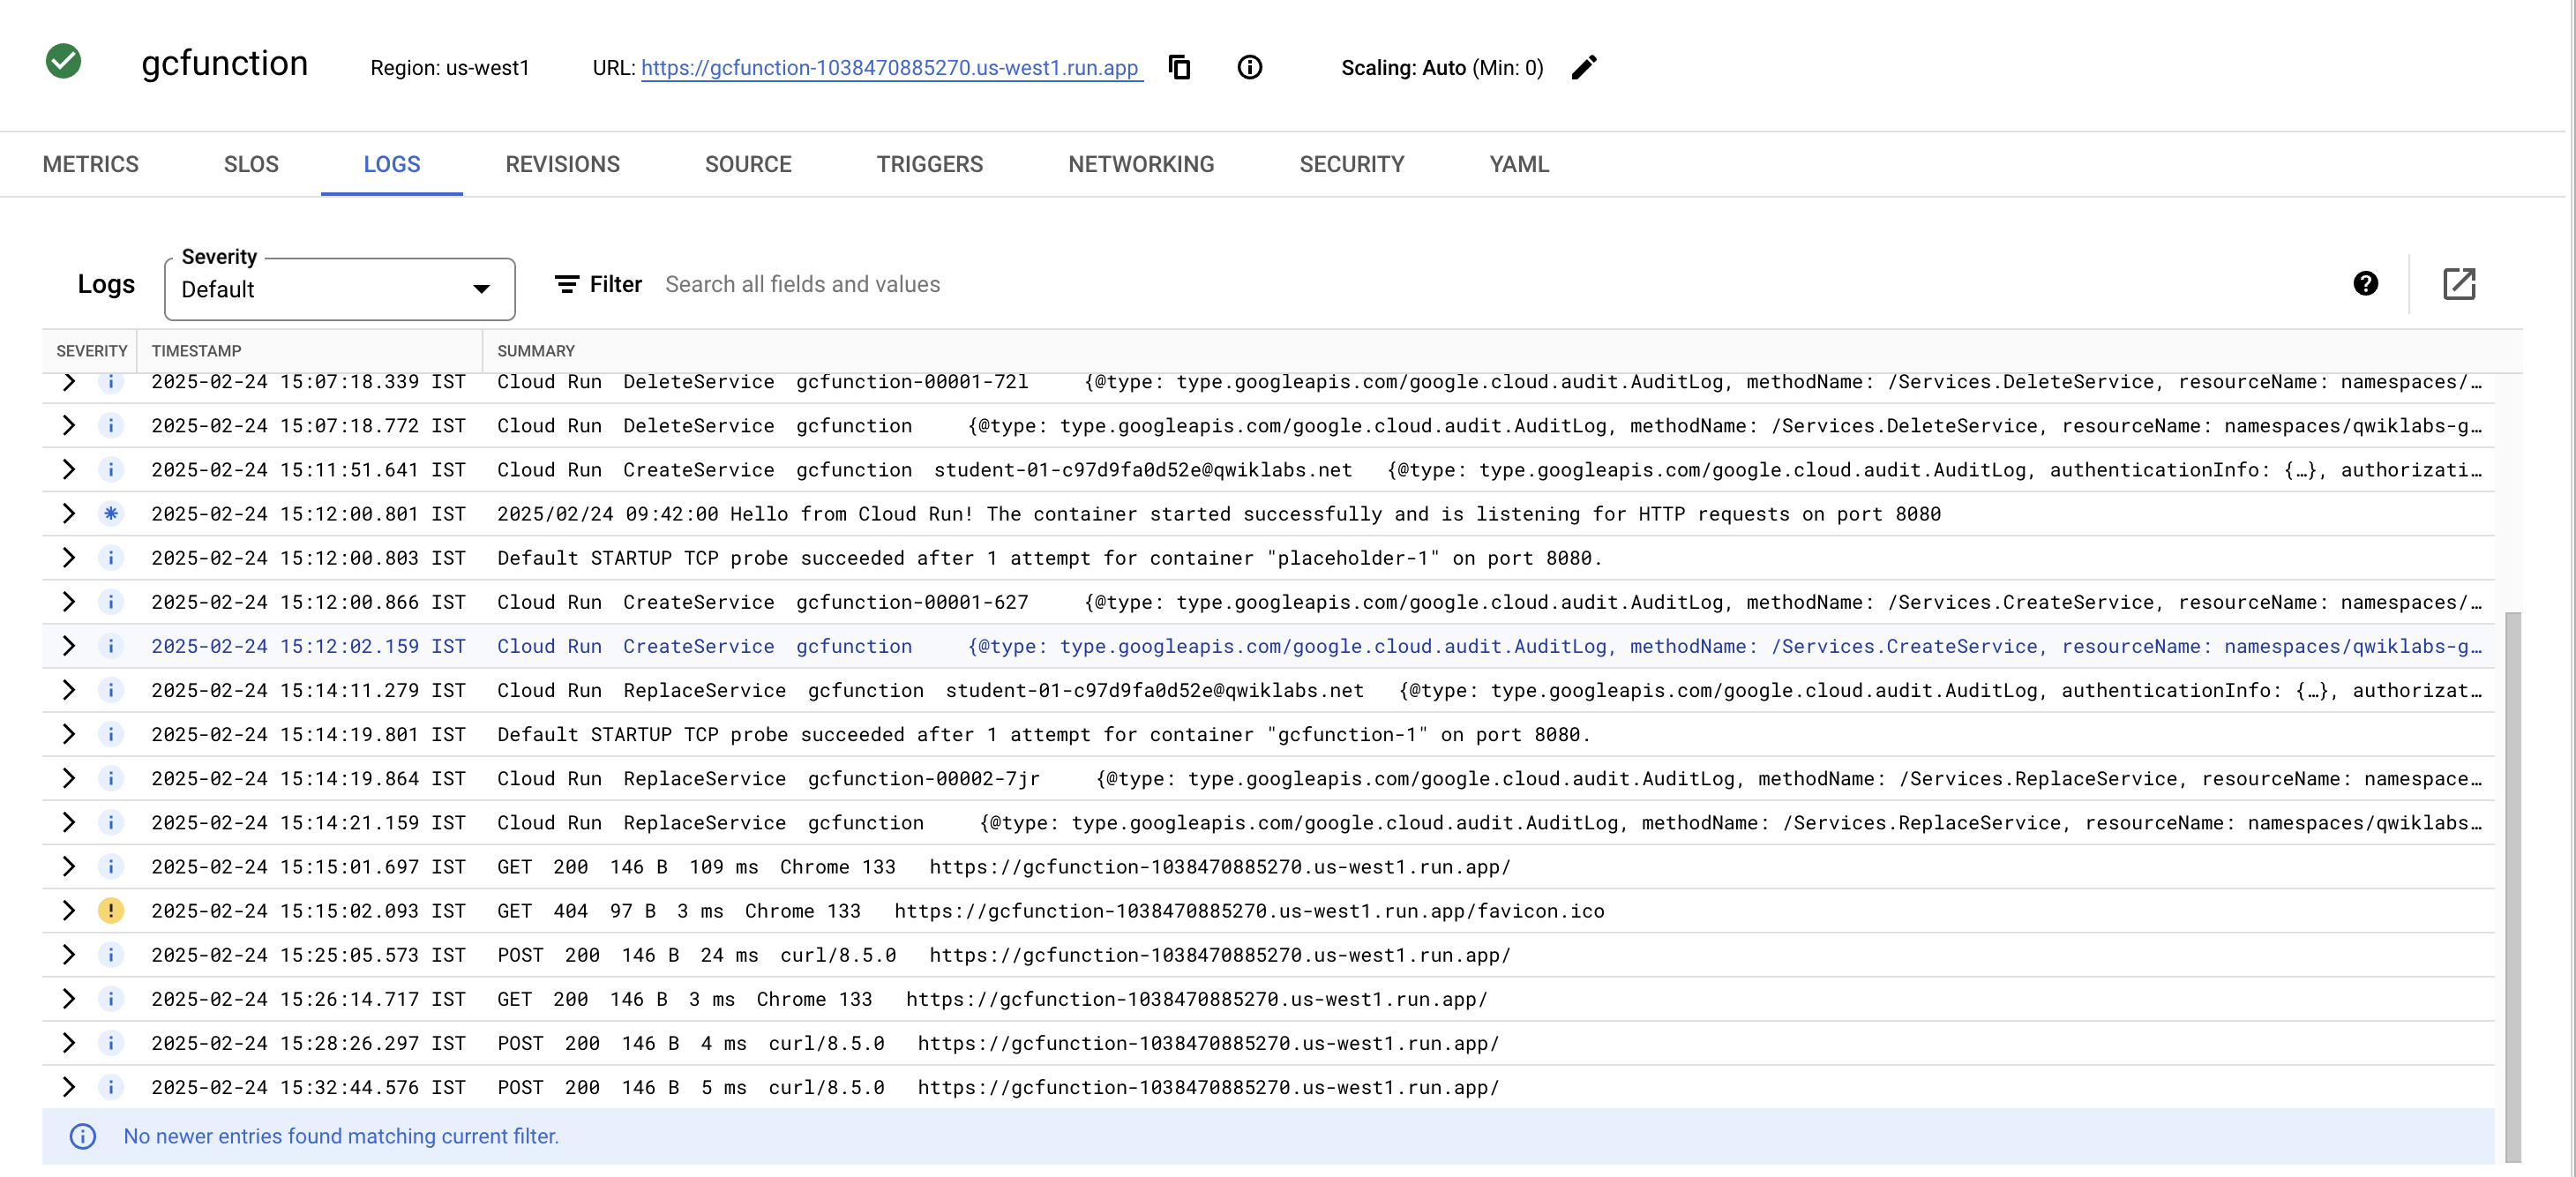Click the log search filter input field
Viewport: 2576px width, 1177px height.
[x=1480, y=284]
